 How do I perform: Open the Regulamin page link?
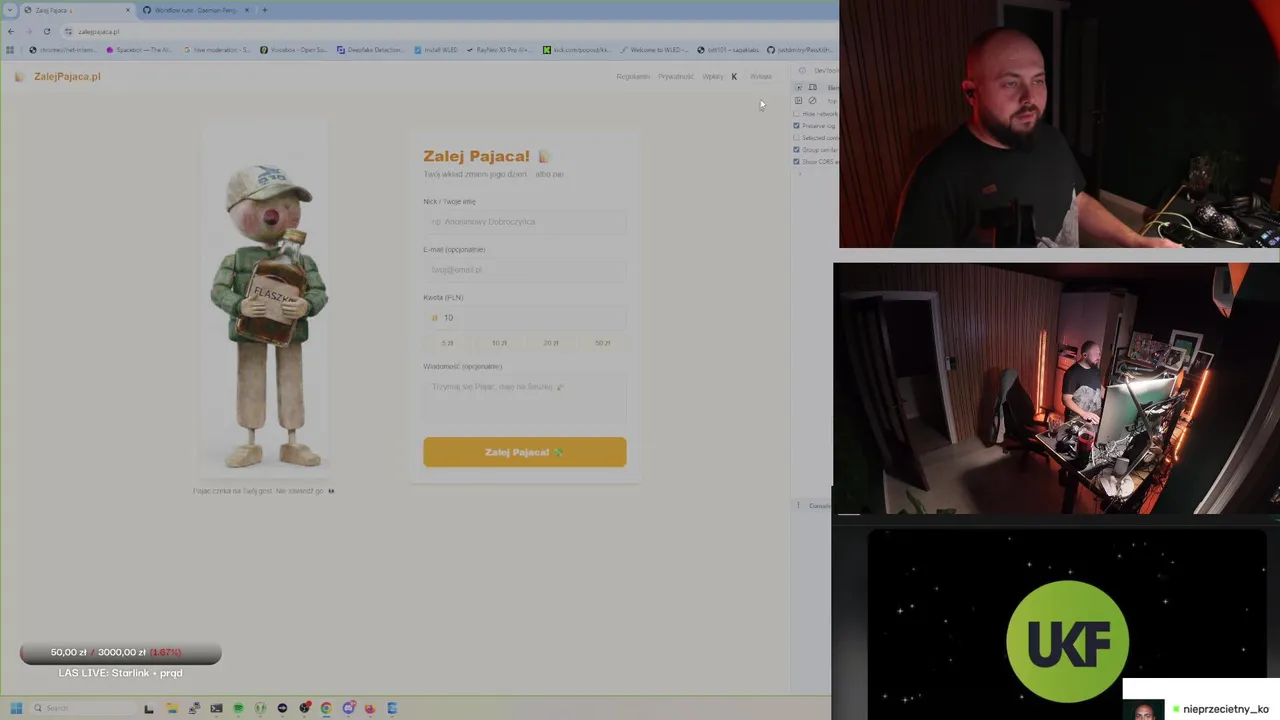click(x=633, y=76)
